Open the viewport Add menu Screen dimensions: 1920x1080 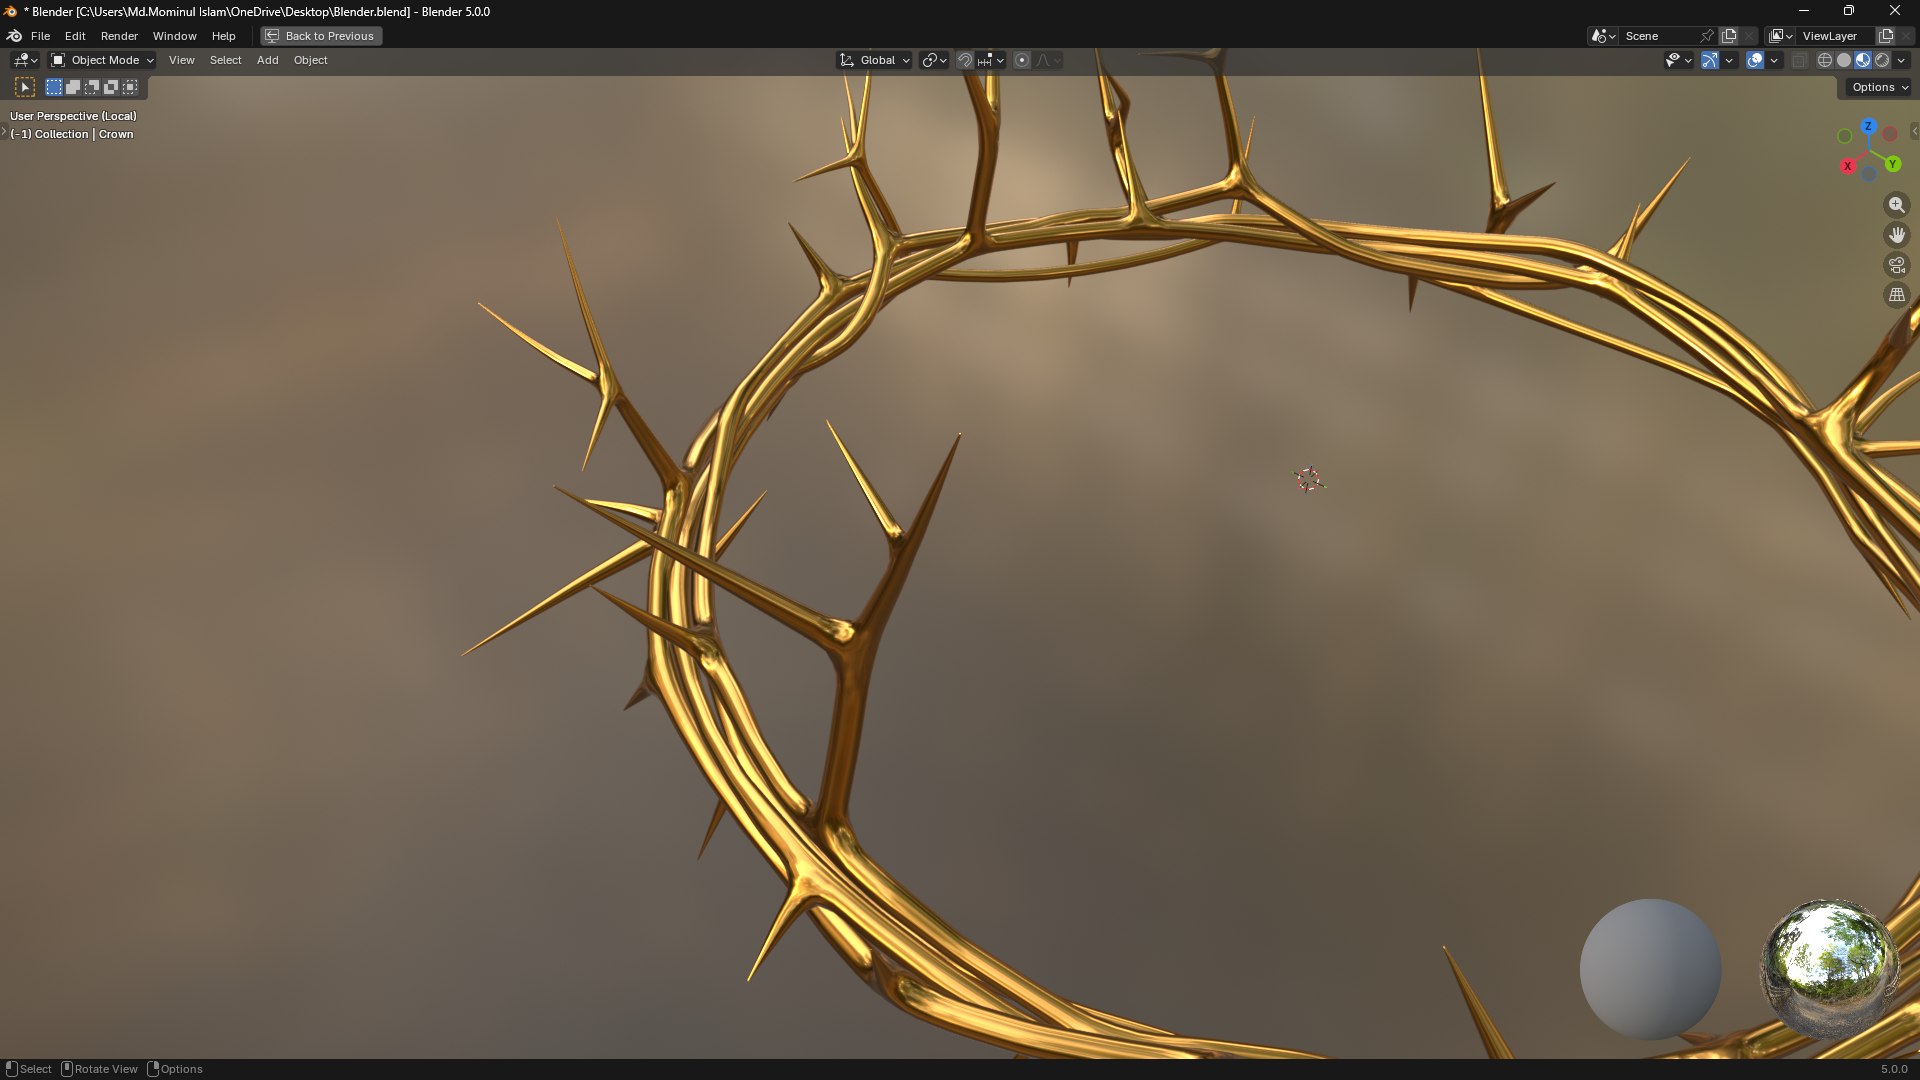267,60
